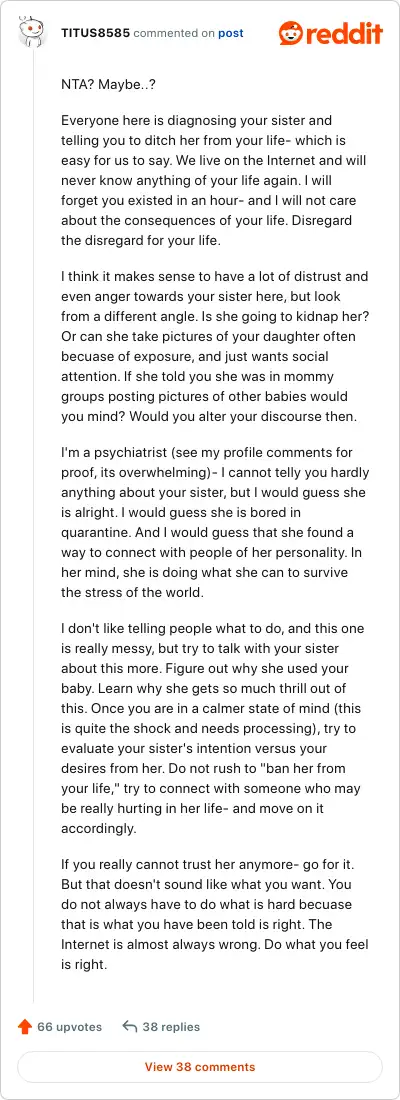Screen dimensions: 400x1100
Task: Click the "View 38 comments" button
Action: pyautogui.click(x=200, y=1067)
